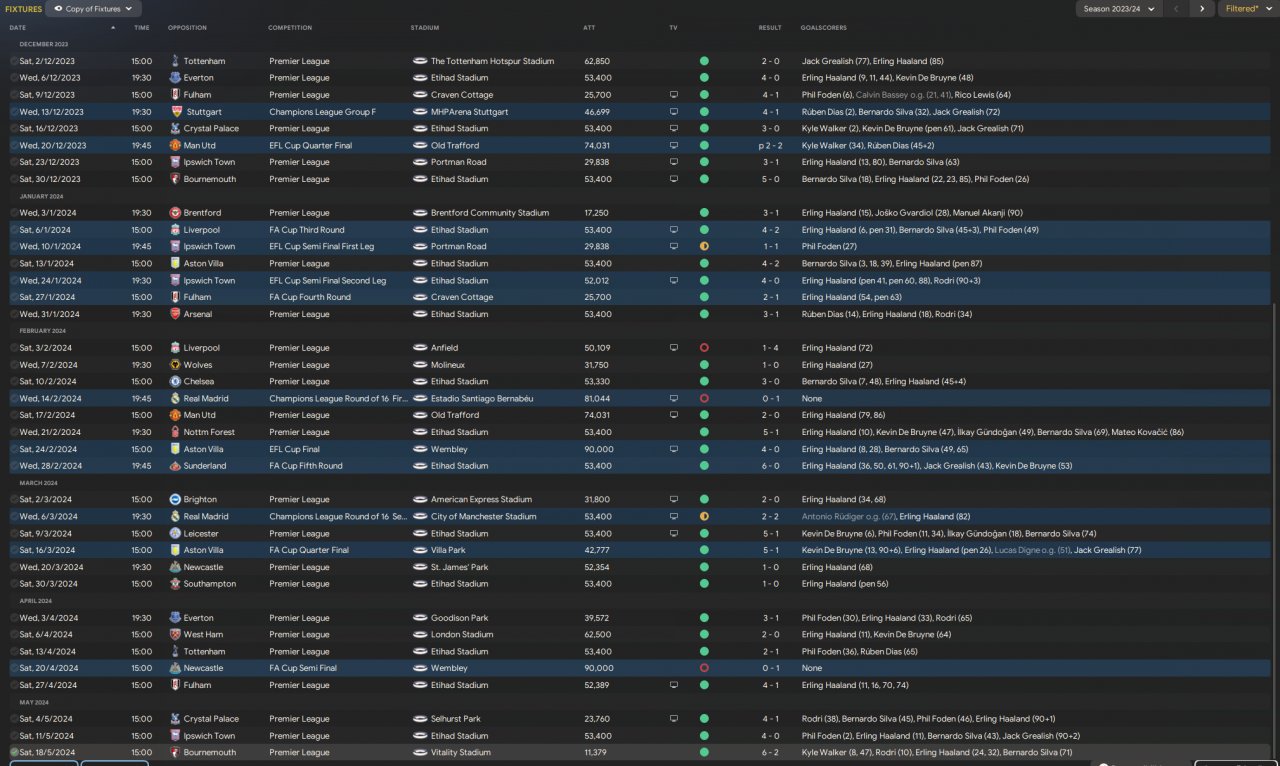Click the Brighton club badge
Screen dimensions: 1280x766
click(176, 500)
